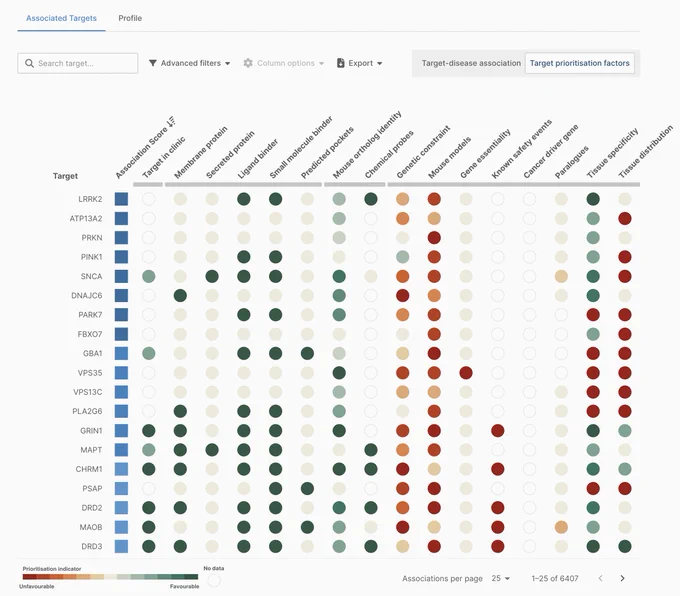Click PLA2G6 Membrane protein green dot

[180, 411]
